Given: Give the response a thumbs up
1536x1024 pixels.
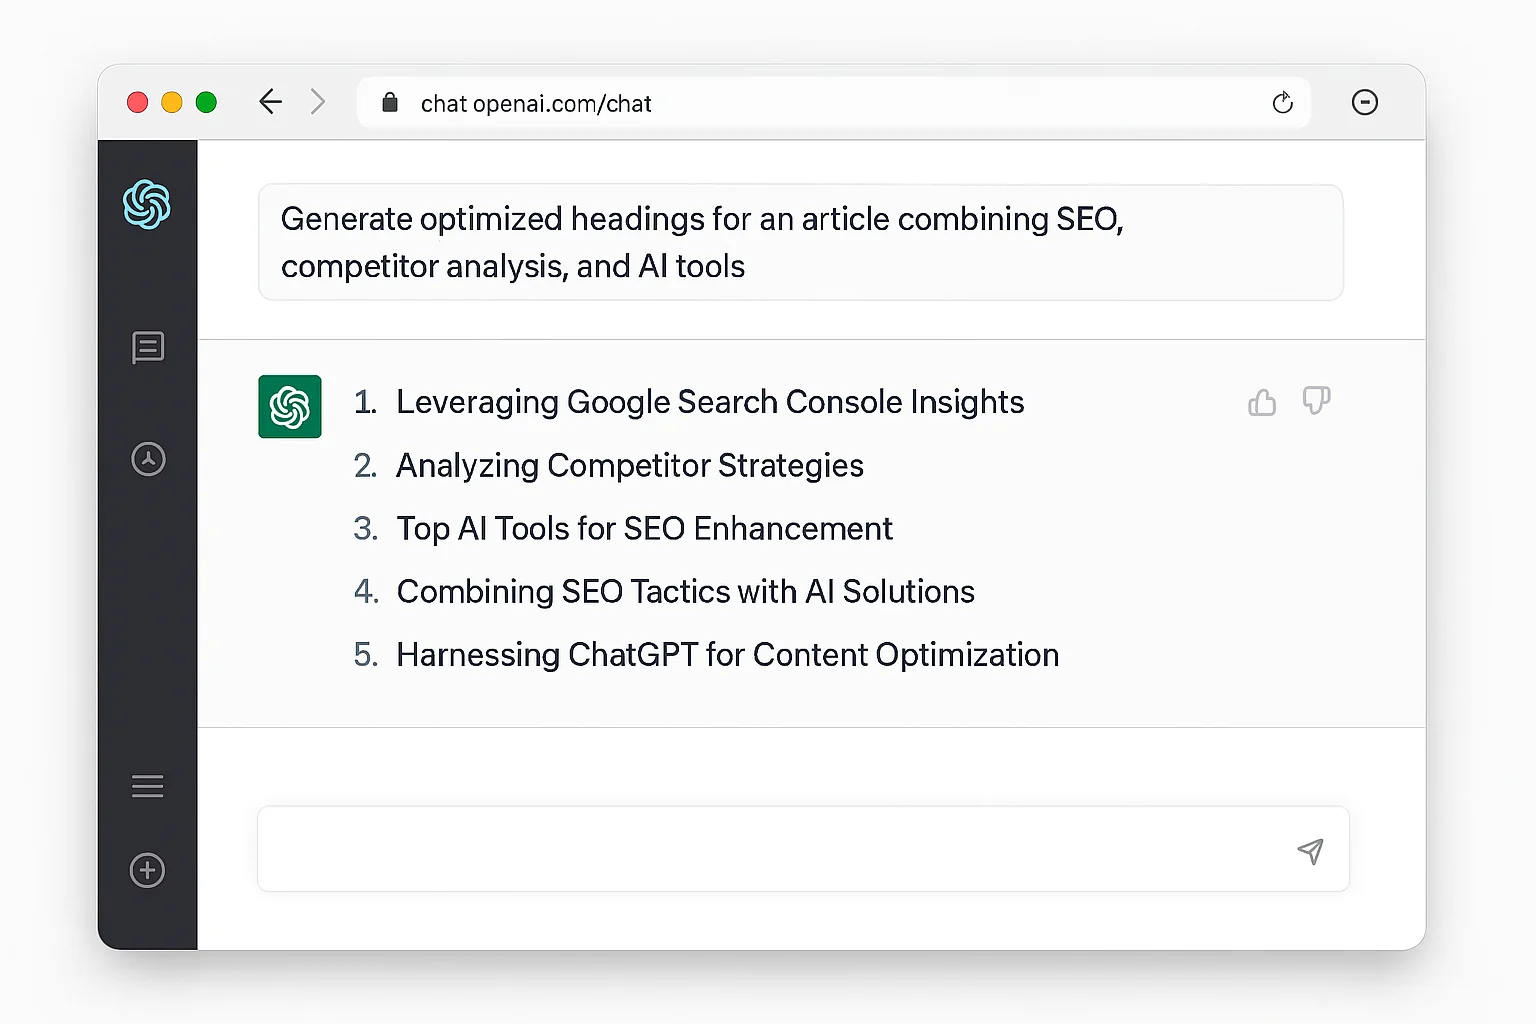Looking at the screenshot, I should click(x=1261, y=401).
